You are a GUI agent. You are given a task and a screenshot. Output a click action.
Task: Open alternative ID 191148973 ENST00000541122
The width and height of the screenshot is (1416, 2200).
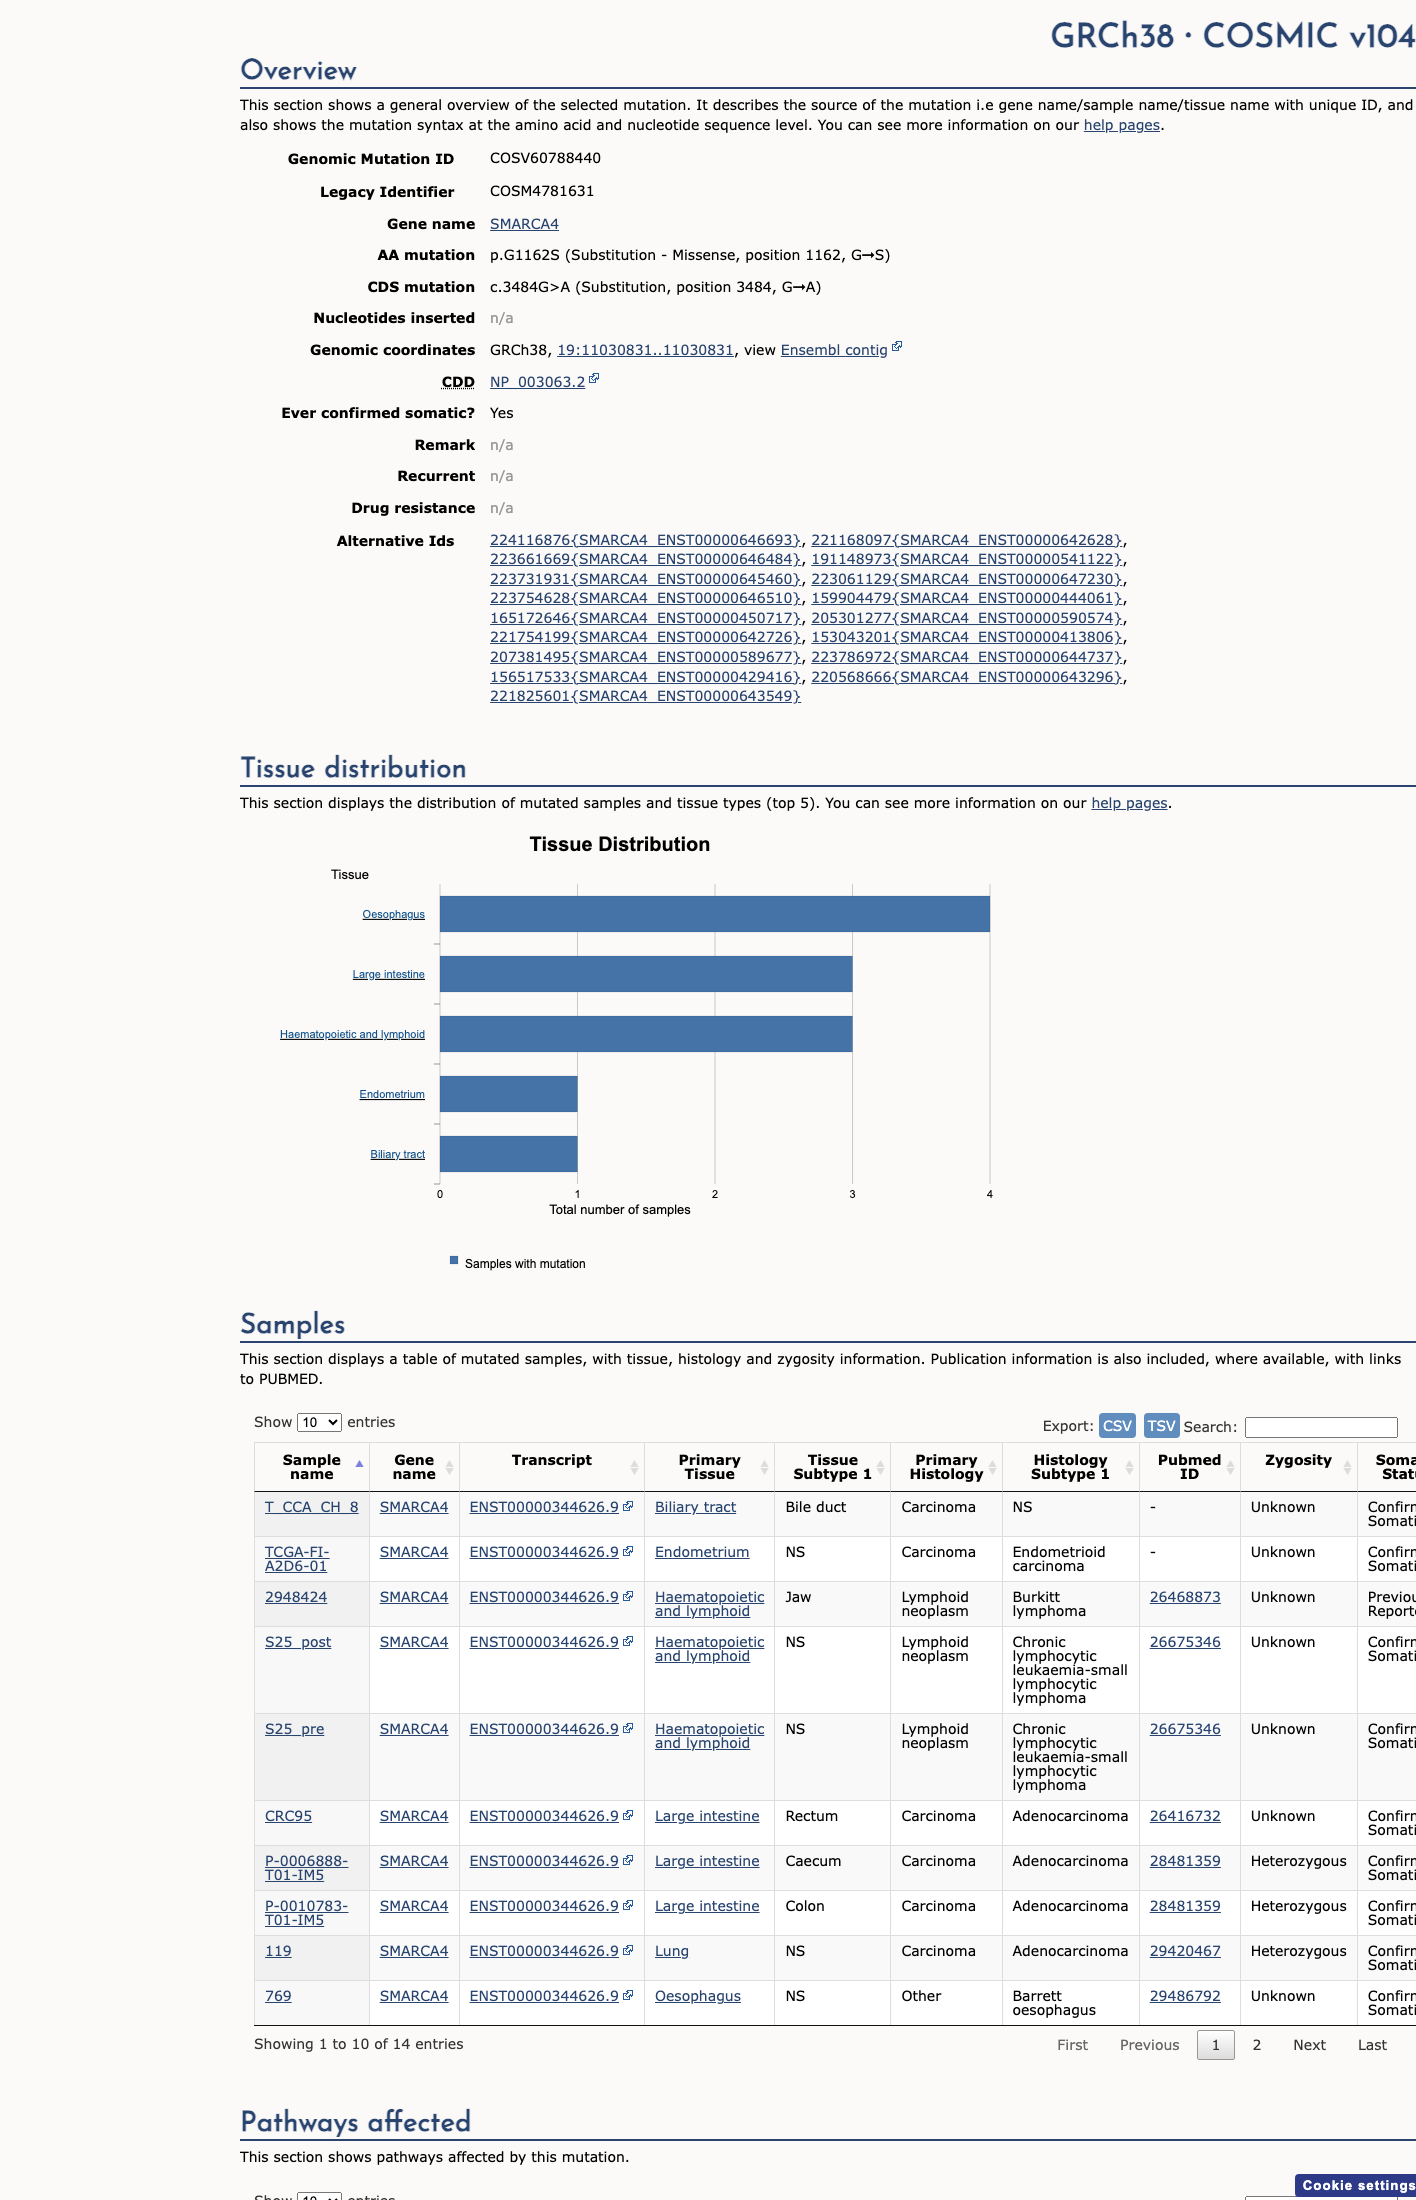[967, 559]
